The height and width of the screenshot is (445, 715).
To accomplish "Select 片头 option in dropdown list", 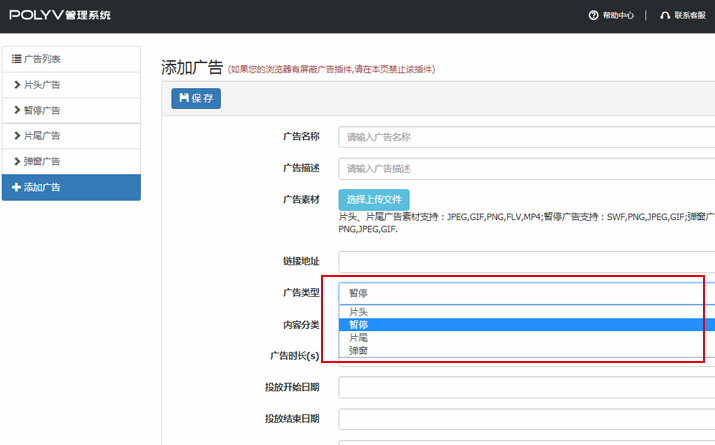I will tap(358, 312).
